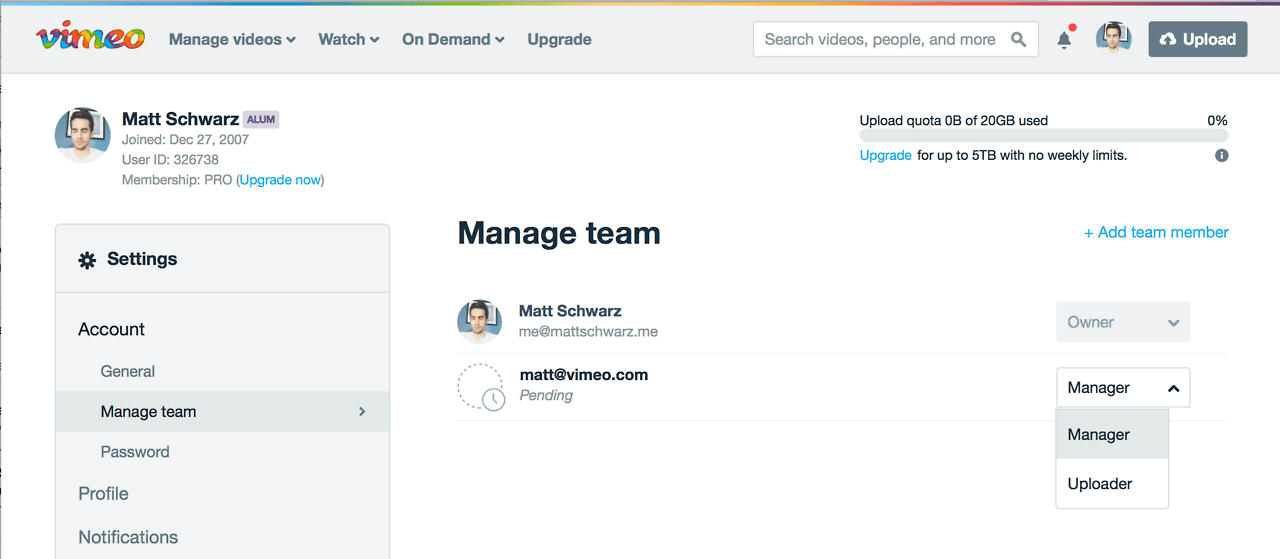This screenshot has height=559, width=1280.
Task: Select the Account section heading
Action: tap(111, 329)
